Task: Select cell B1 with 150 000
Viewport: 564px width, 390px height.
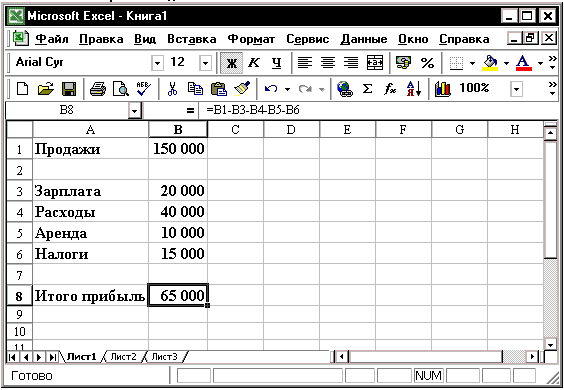Action: [x=178, y=149]
